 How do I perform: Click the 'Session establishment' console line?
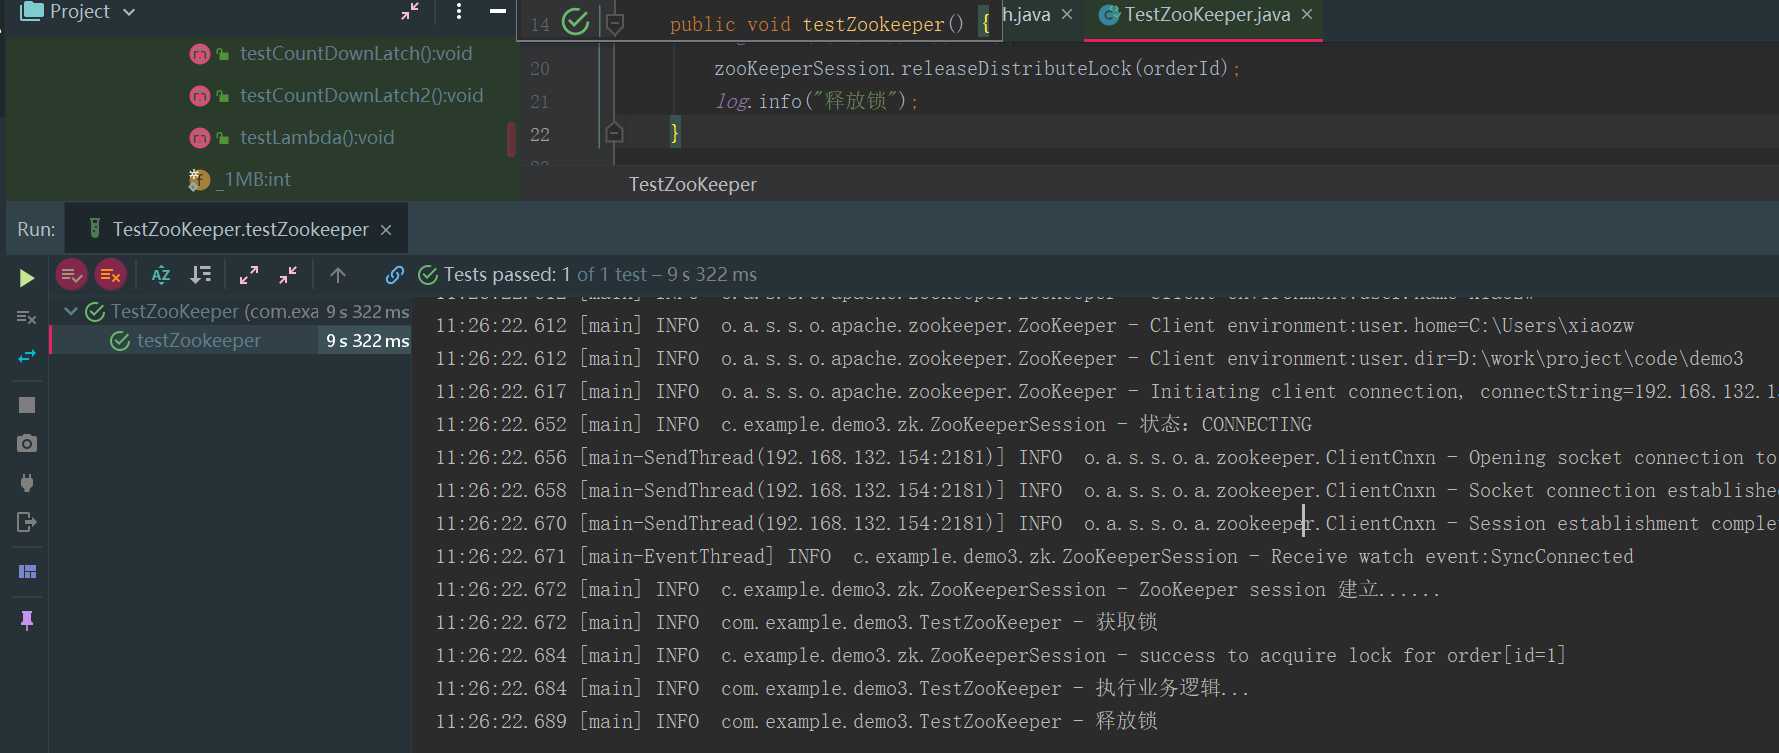(1106, 524)
